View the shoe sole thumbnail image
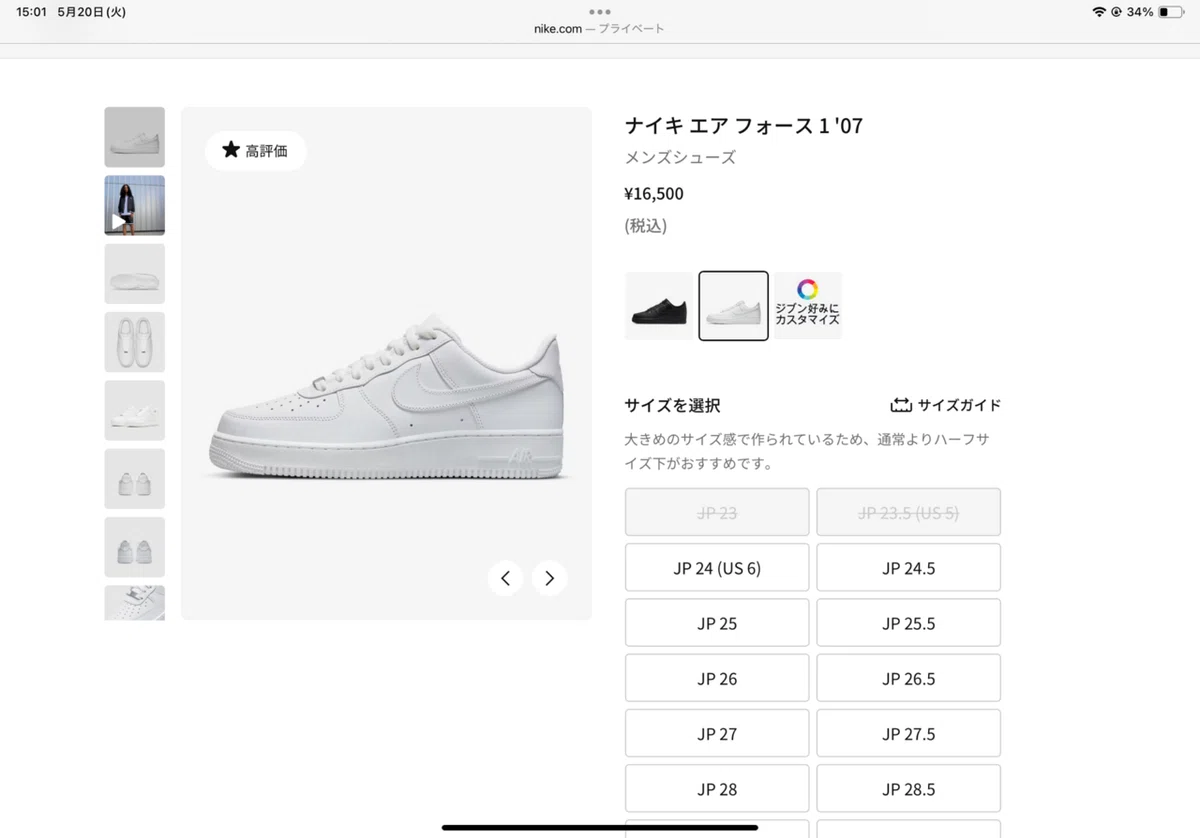Viewport: 1200px width, 838px height. tap(134, 274)
